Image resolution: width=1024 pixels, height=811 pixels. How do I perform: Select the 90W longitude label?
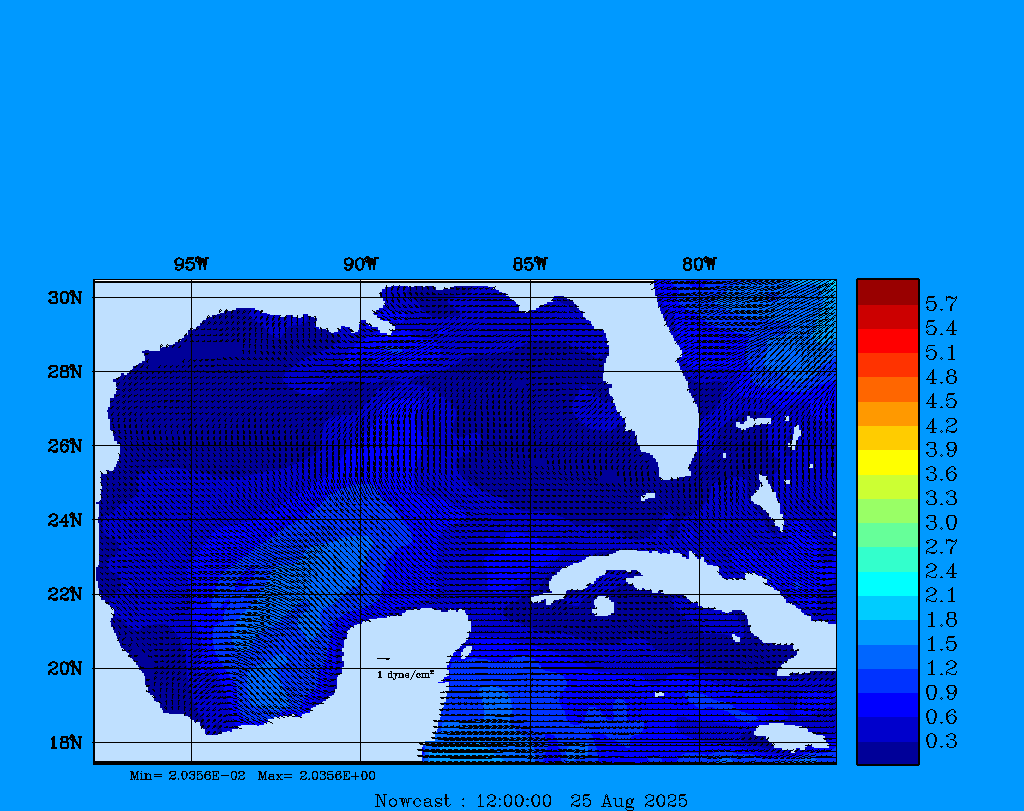[360, 264]
